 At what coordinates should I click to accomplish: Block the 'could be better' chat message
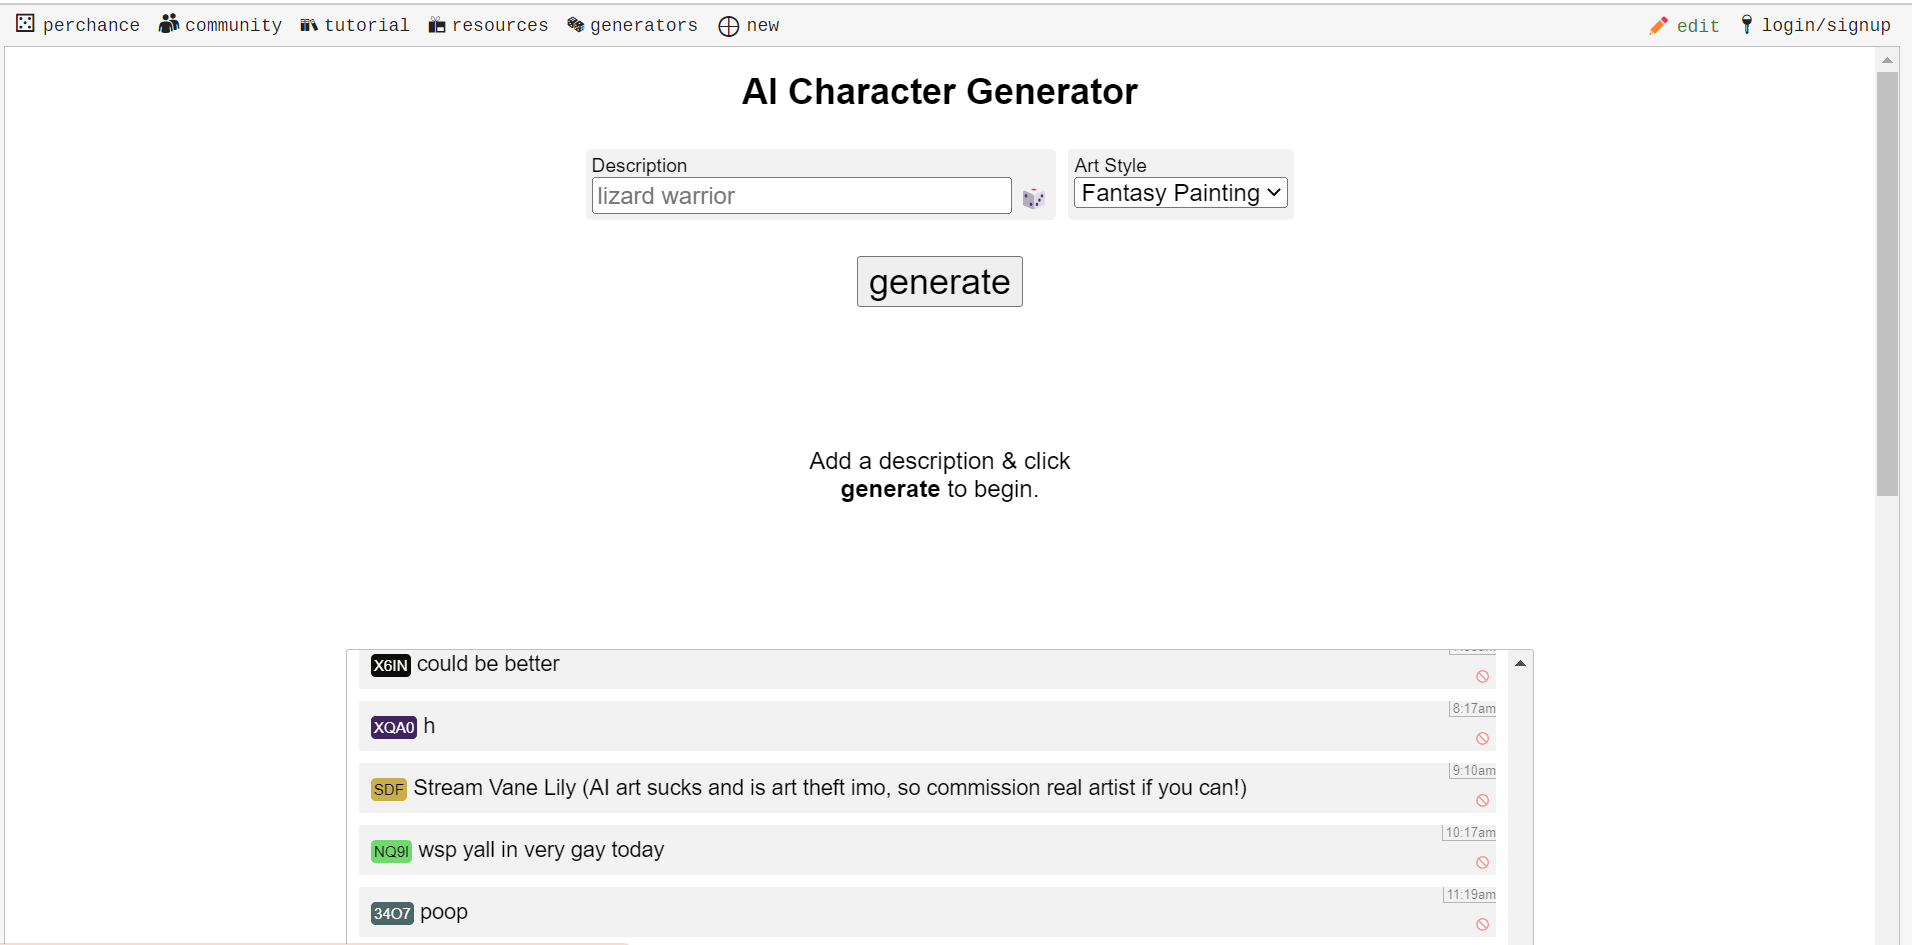click(1482, 676)
